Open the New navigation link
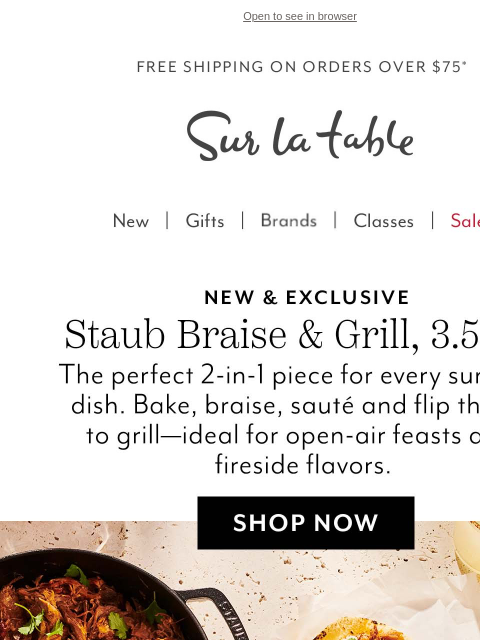Screen dimensions: 480x640 pos(131,221)
